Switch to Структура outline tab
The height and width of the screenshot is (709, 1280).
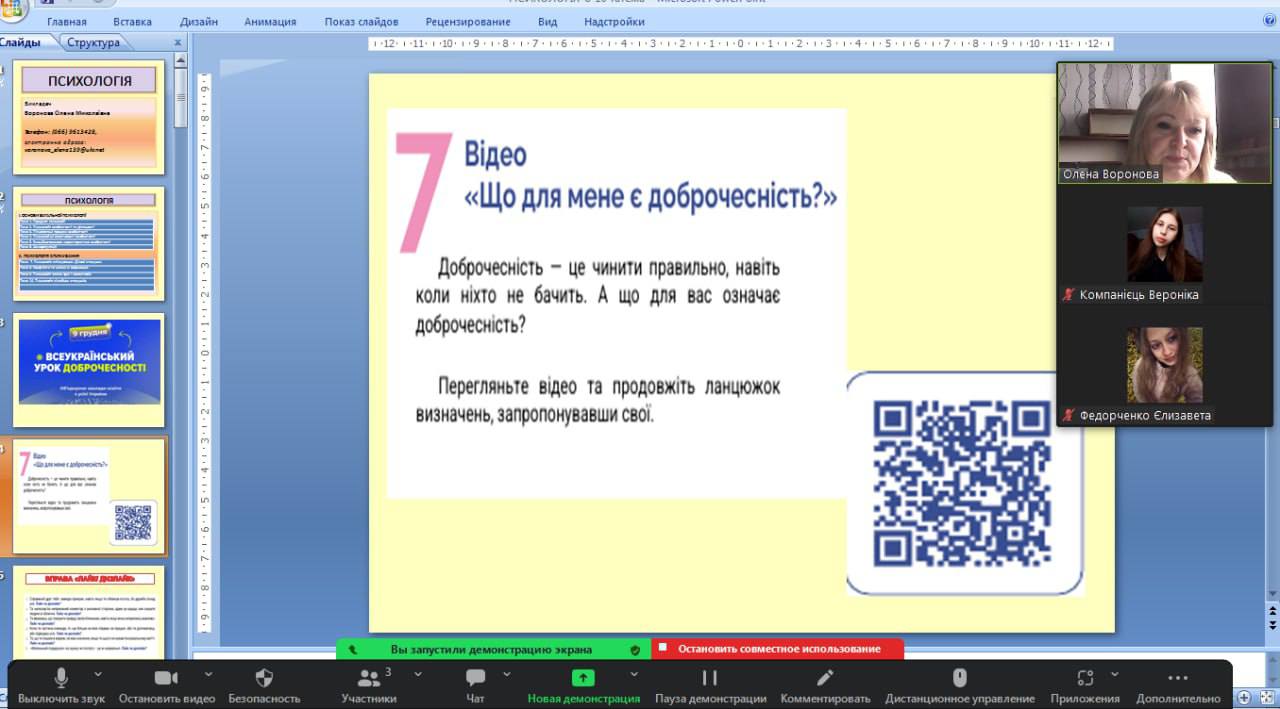click(93, 42)
